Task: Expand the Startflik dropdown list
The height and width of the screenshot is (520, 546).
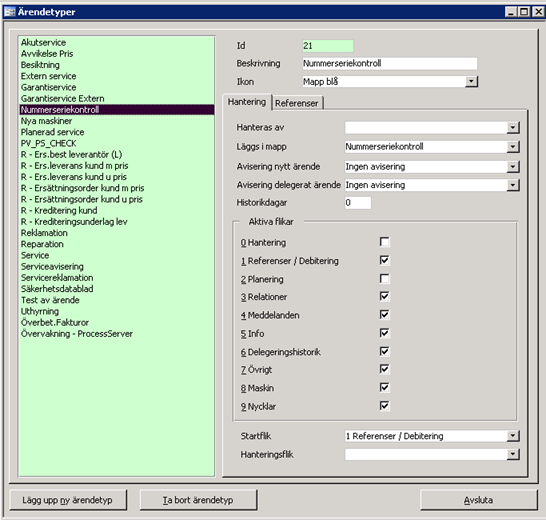Action: (513, 436)
